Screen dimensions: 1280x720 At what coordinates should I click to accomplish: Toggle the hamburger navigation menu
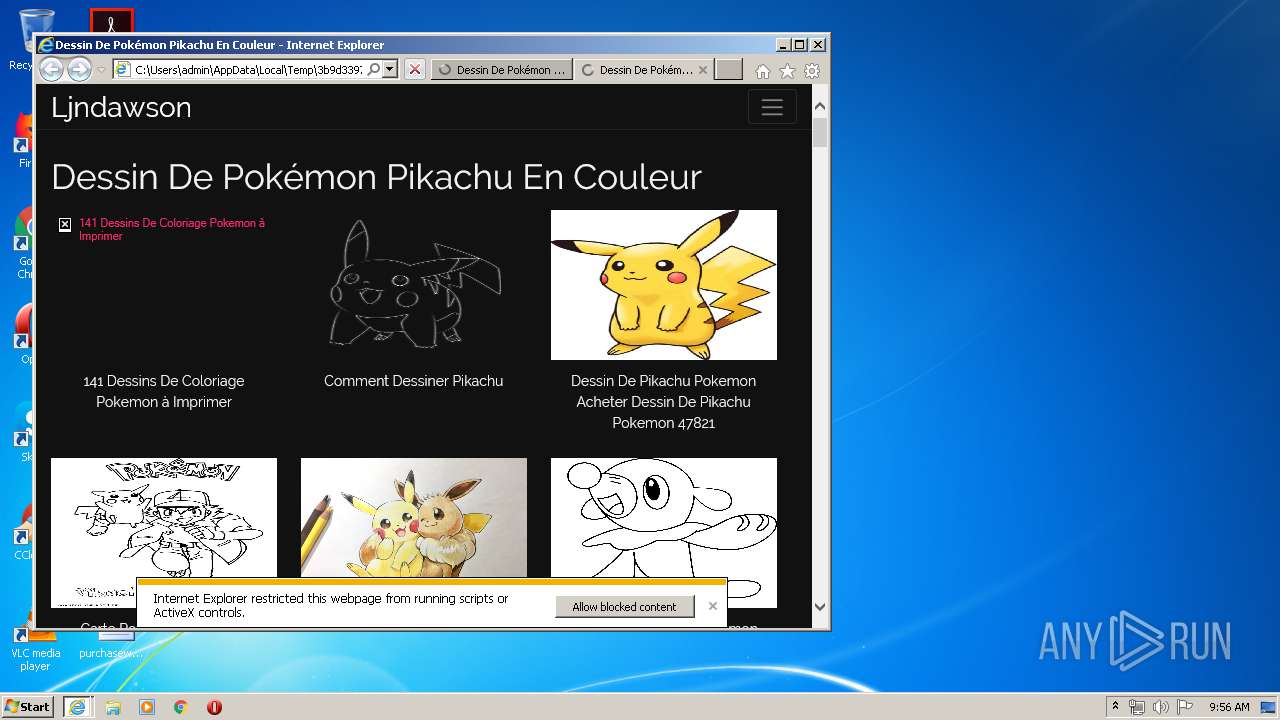pos(772,107)
